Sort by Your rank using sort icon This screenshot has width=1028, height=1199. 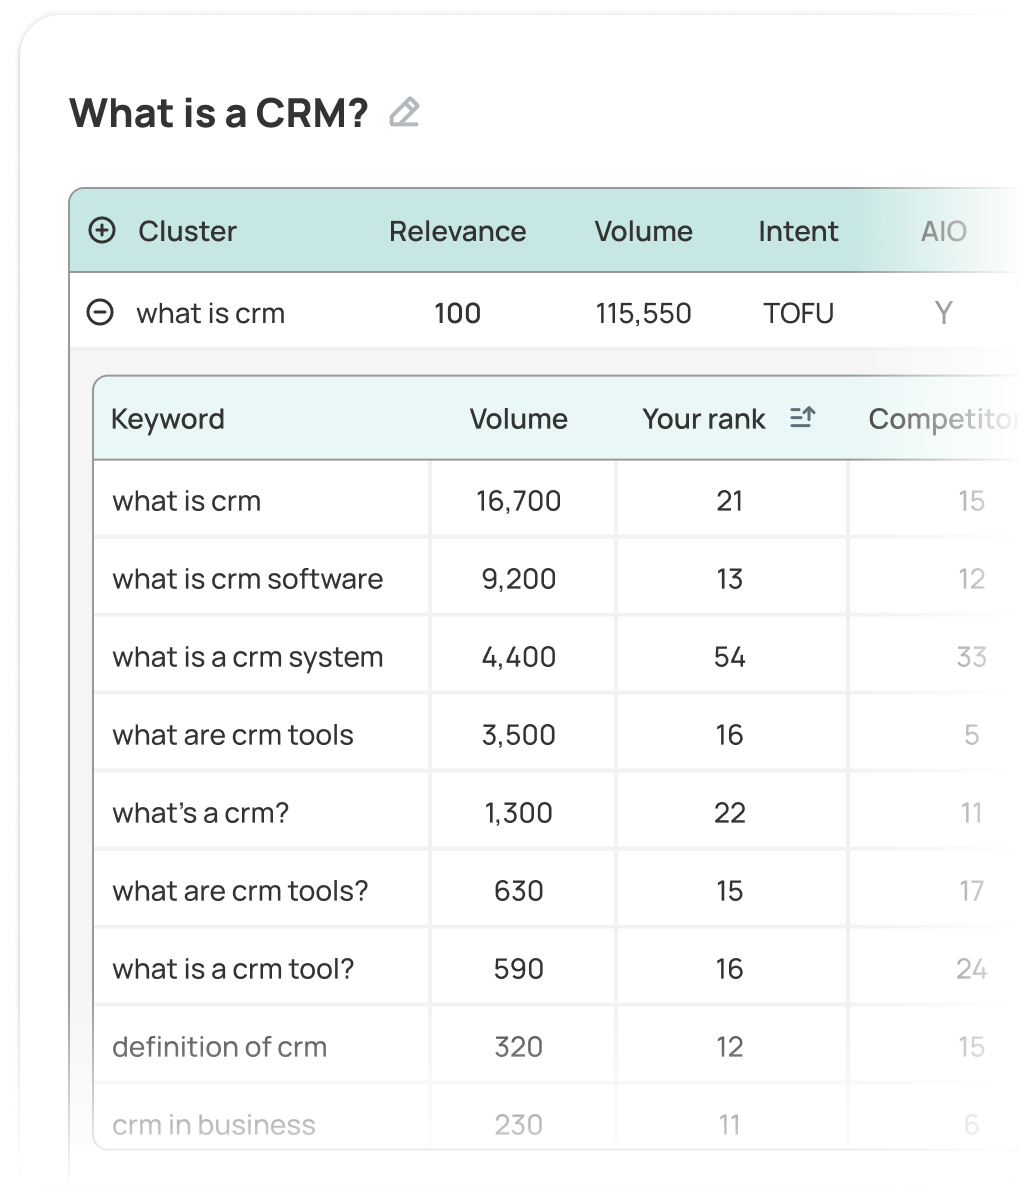pos(802,418)
